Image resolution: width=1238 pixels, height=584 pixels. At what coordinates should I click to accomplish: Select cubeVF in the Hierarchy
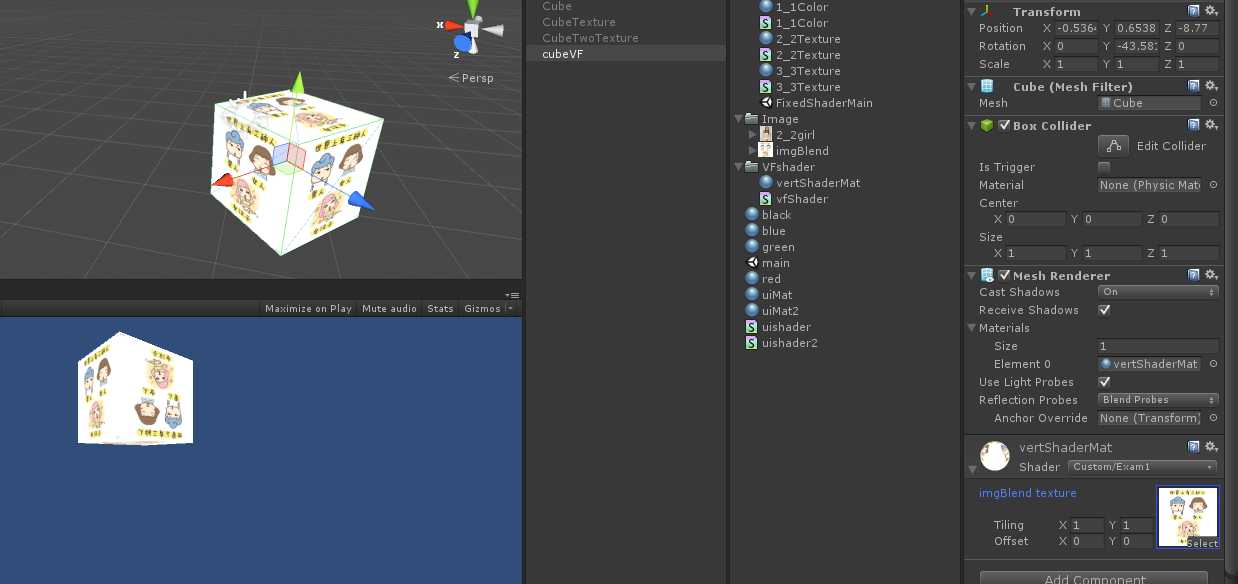[626, 54]
